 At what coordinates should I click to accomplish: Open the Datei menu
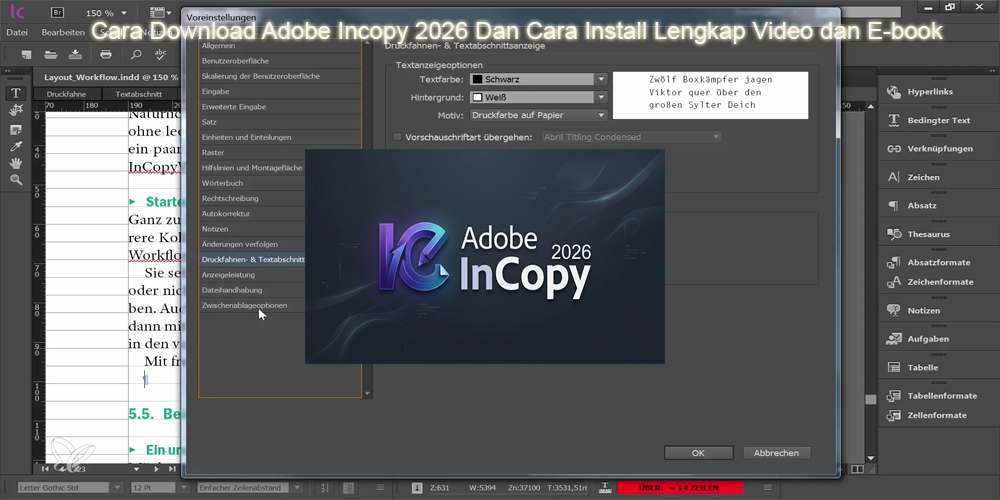pyautogui.click(x=17, y=32)
